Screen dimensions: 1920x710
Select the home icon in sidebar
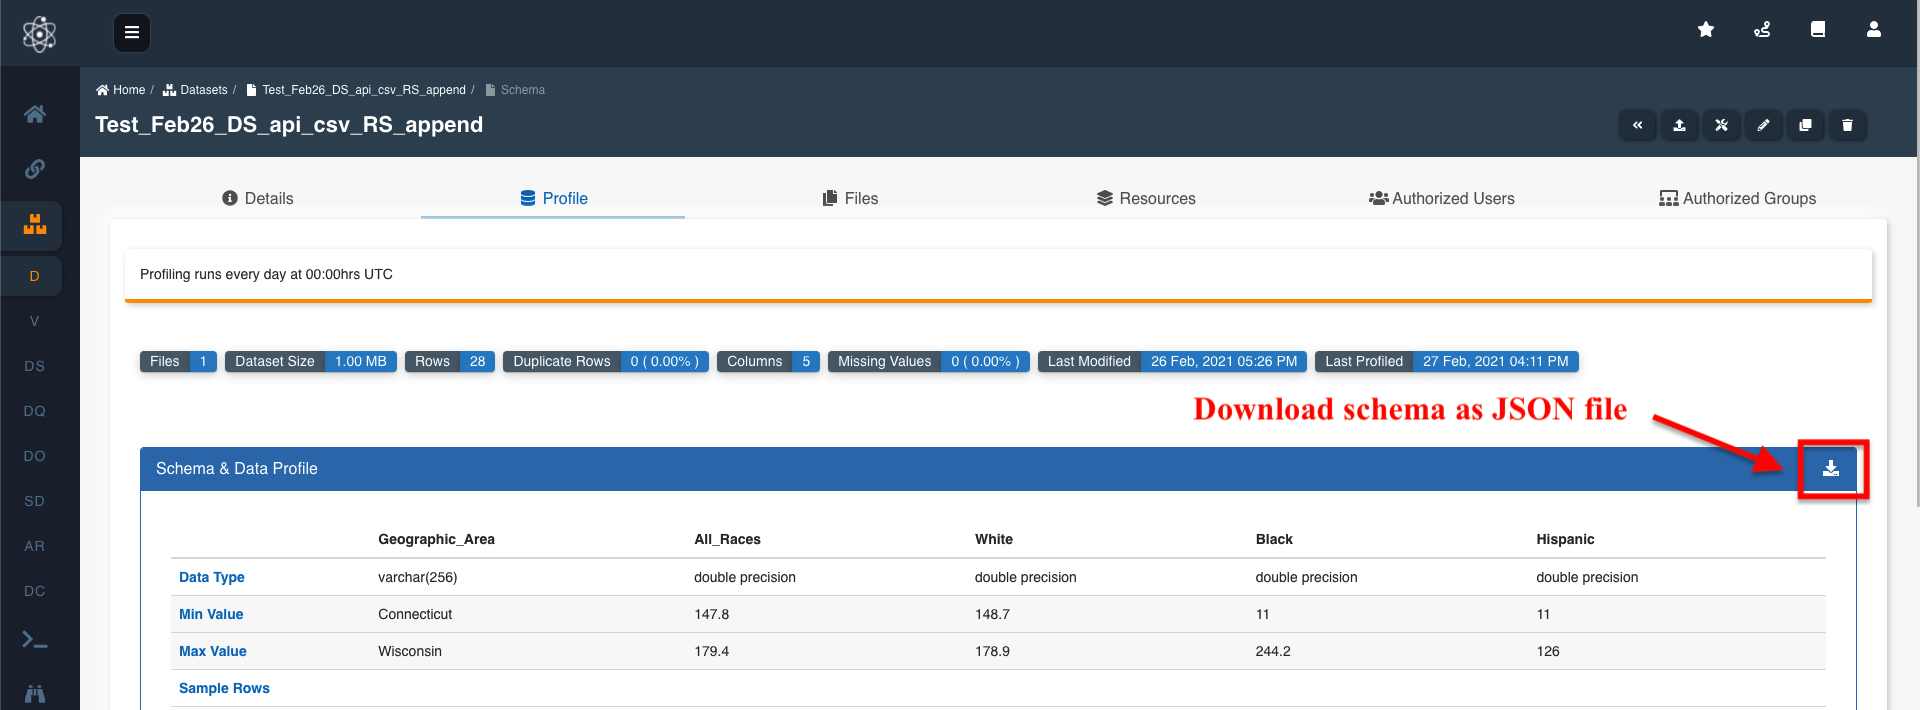coord(35,114)
